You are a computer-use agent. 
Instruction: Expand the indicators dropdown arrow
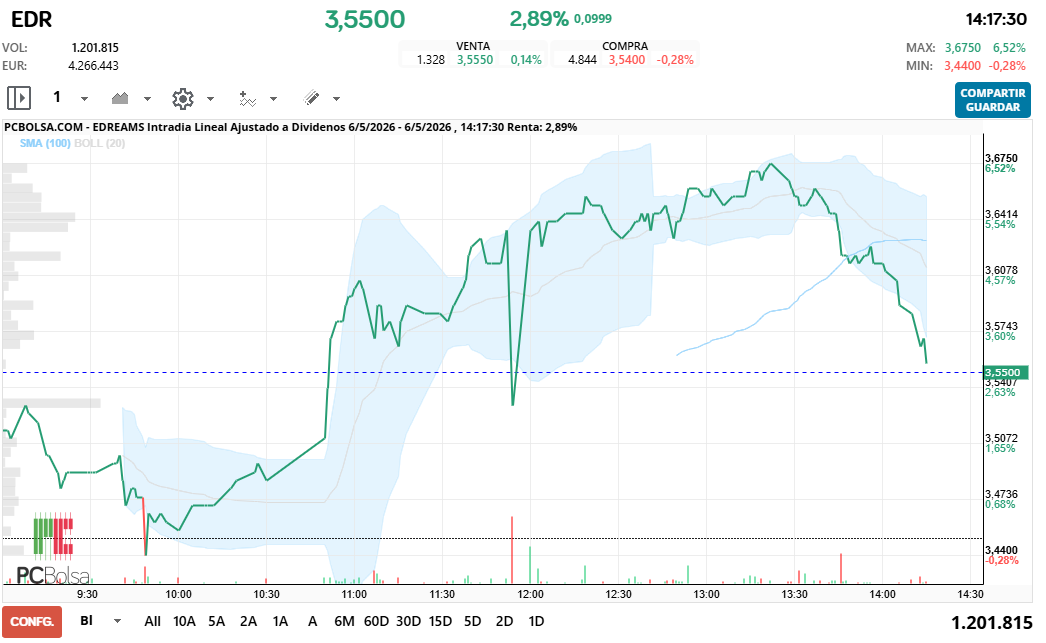274,99
